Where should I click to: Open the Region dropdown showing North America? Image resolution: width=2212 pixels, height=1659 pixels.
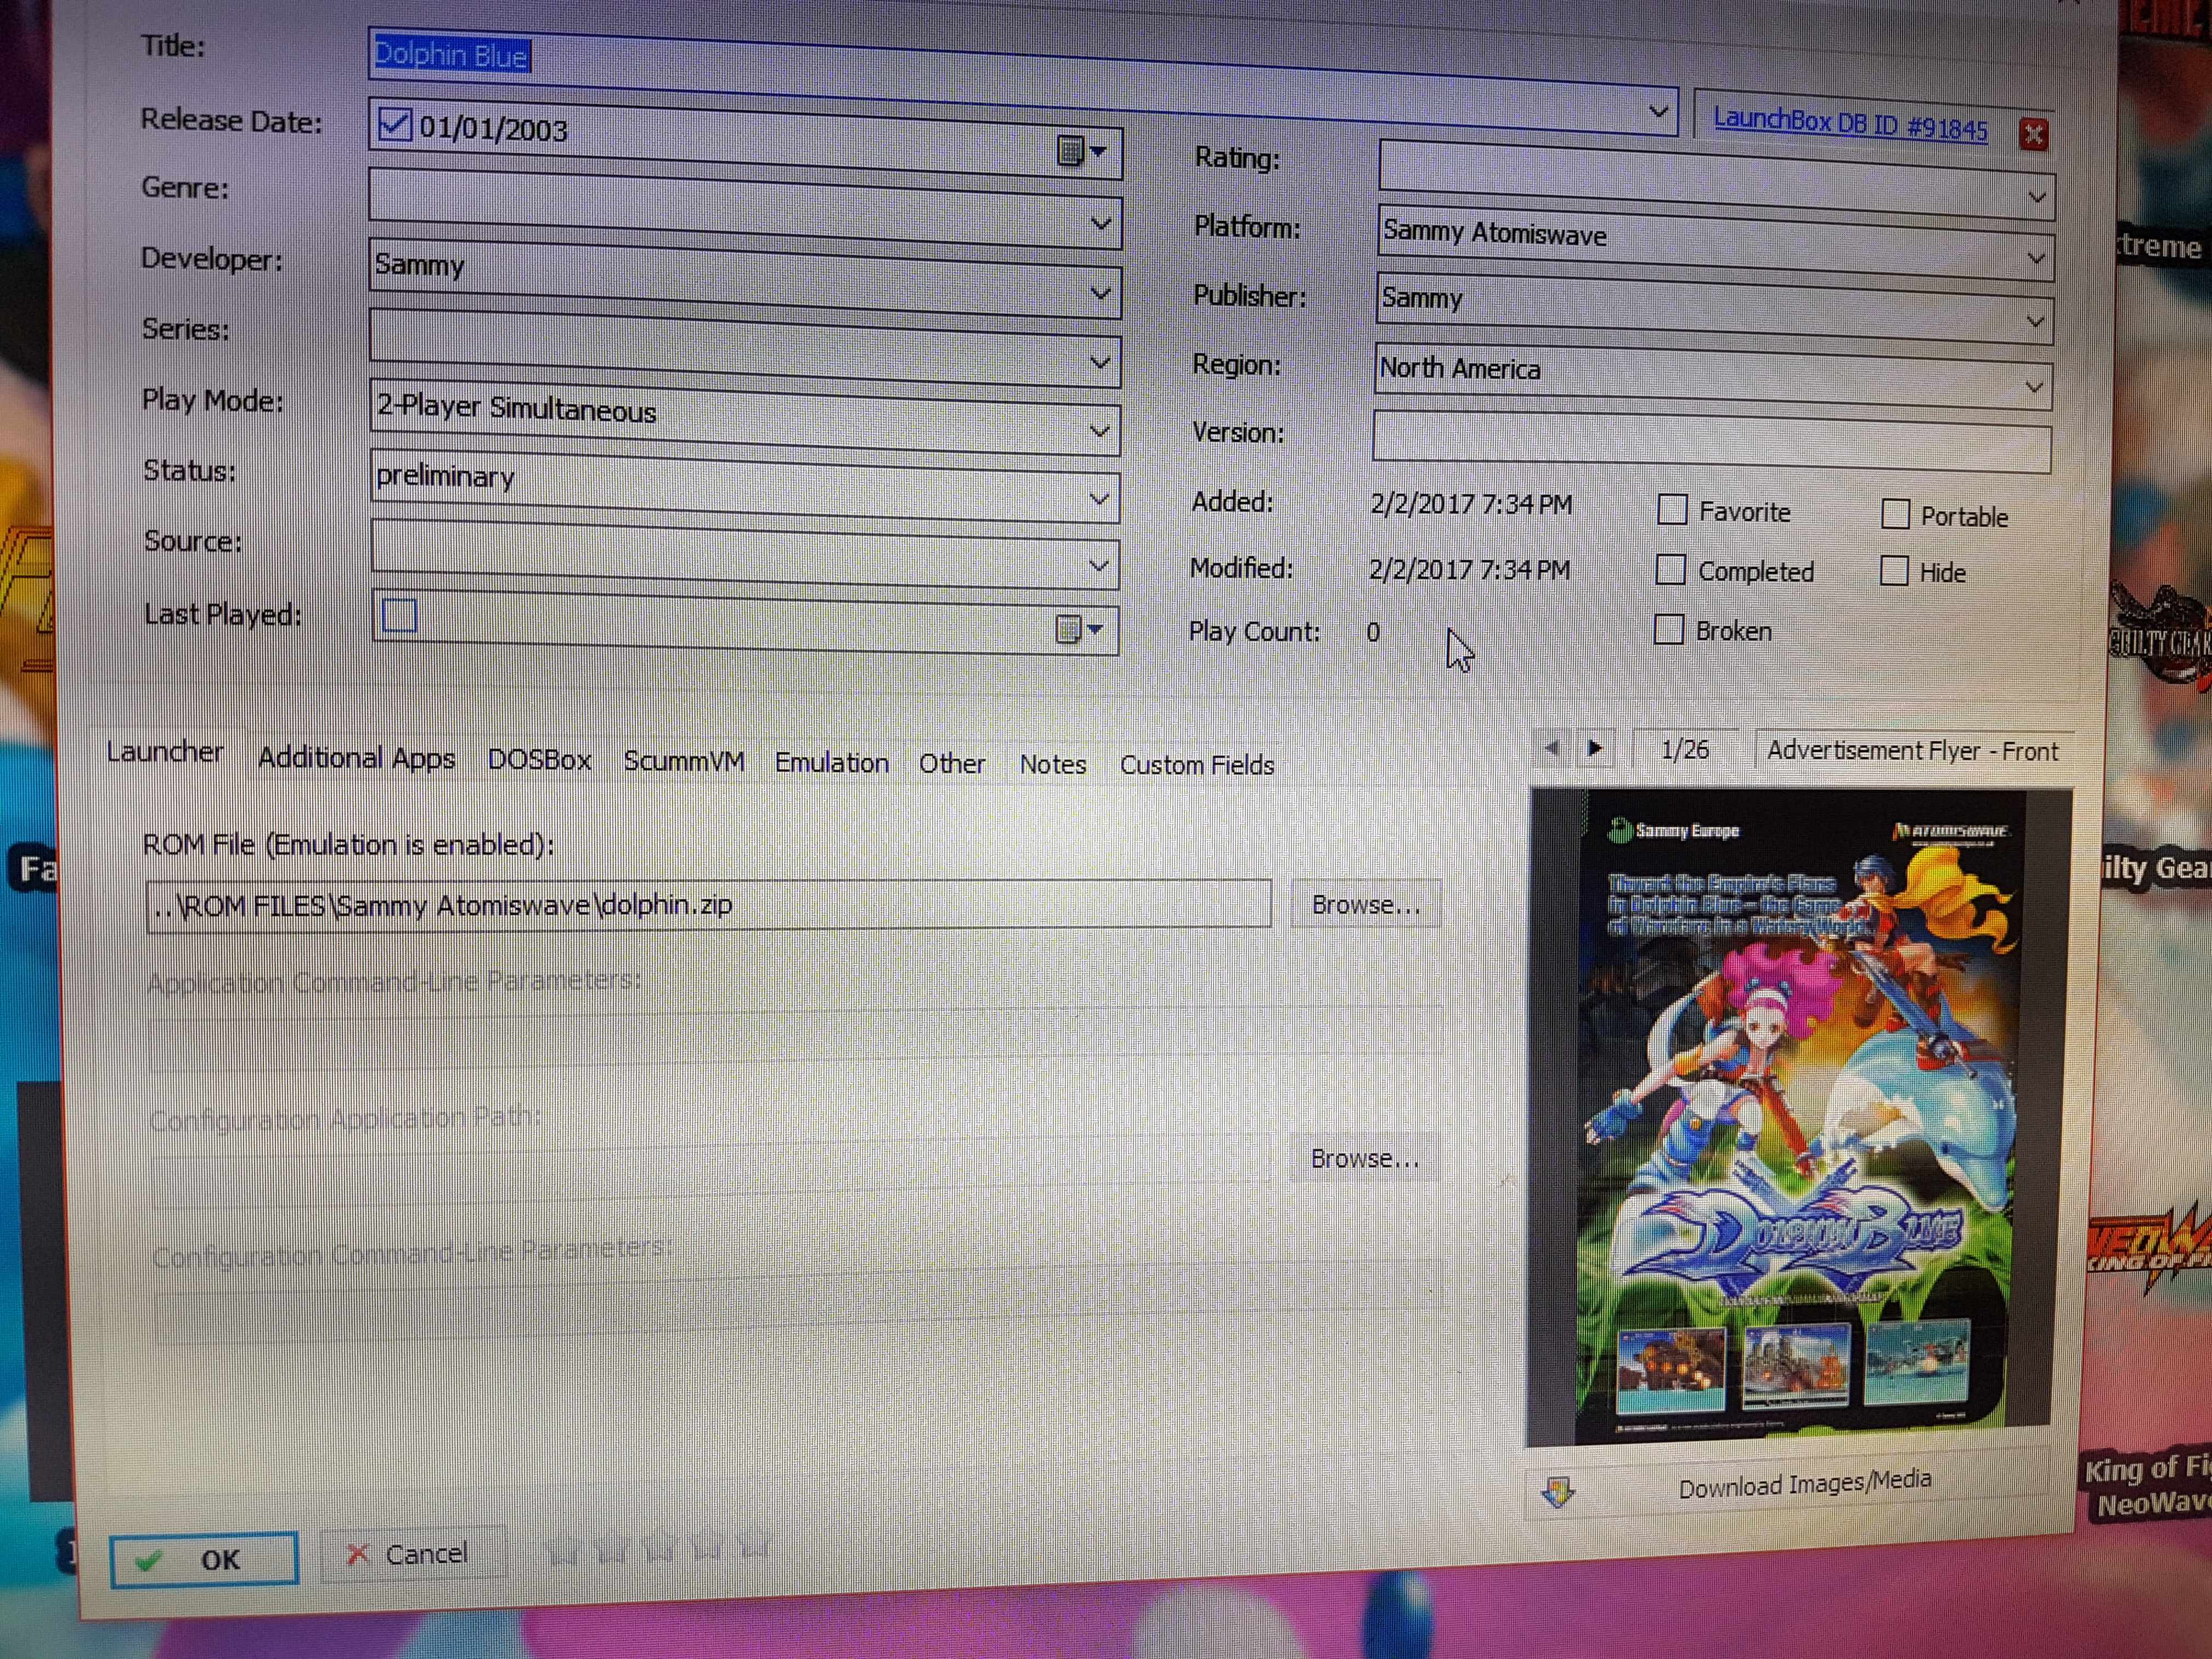[x=2033, y=387]
